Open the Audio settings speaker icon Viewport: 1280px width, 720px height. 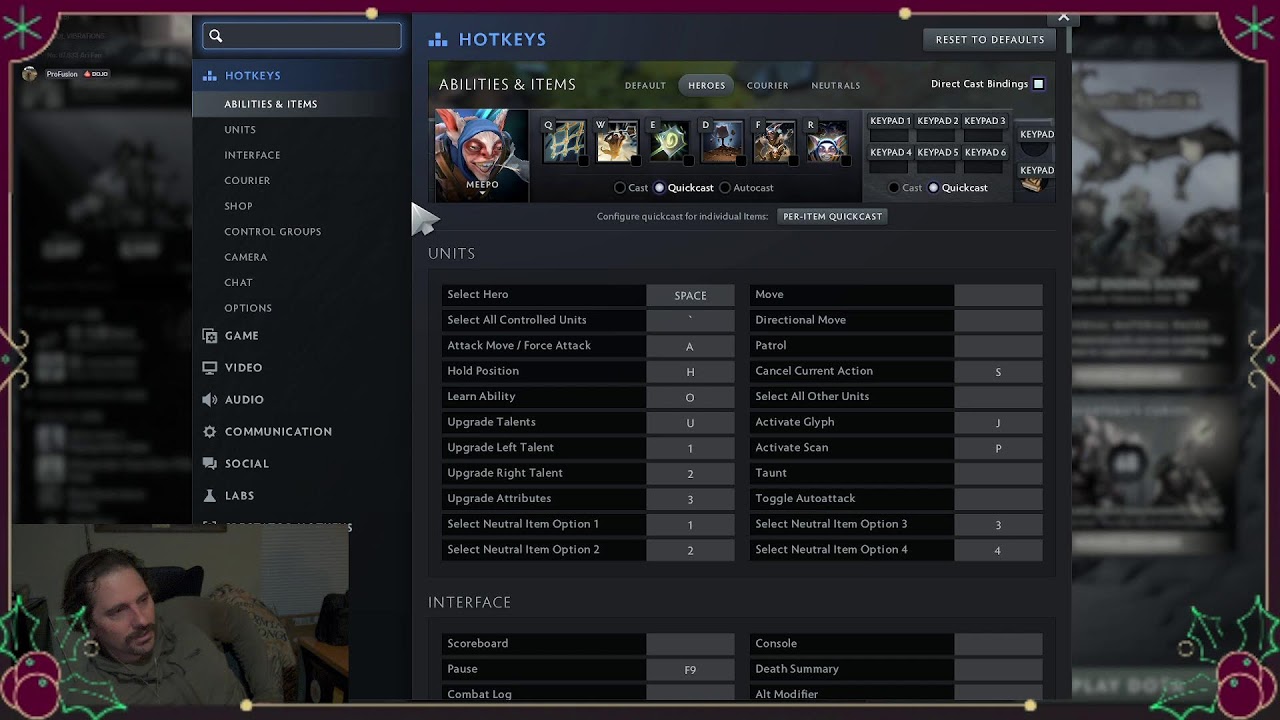click(x=209, y=400)
